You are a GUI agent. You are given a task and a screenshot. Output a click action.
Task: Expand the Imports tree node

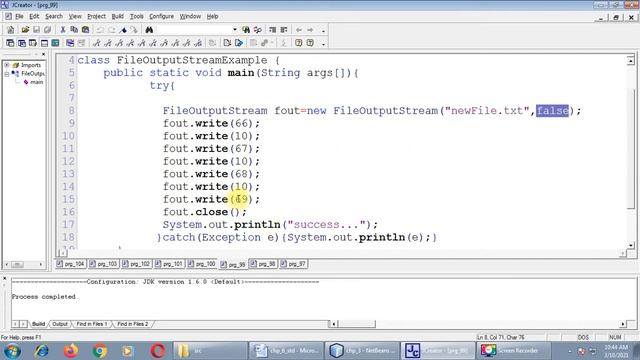click(x=7, y=65)
